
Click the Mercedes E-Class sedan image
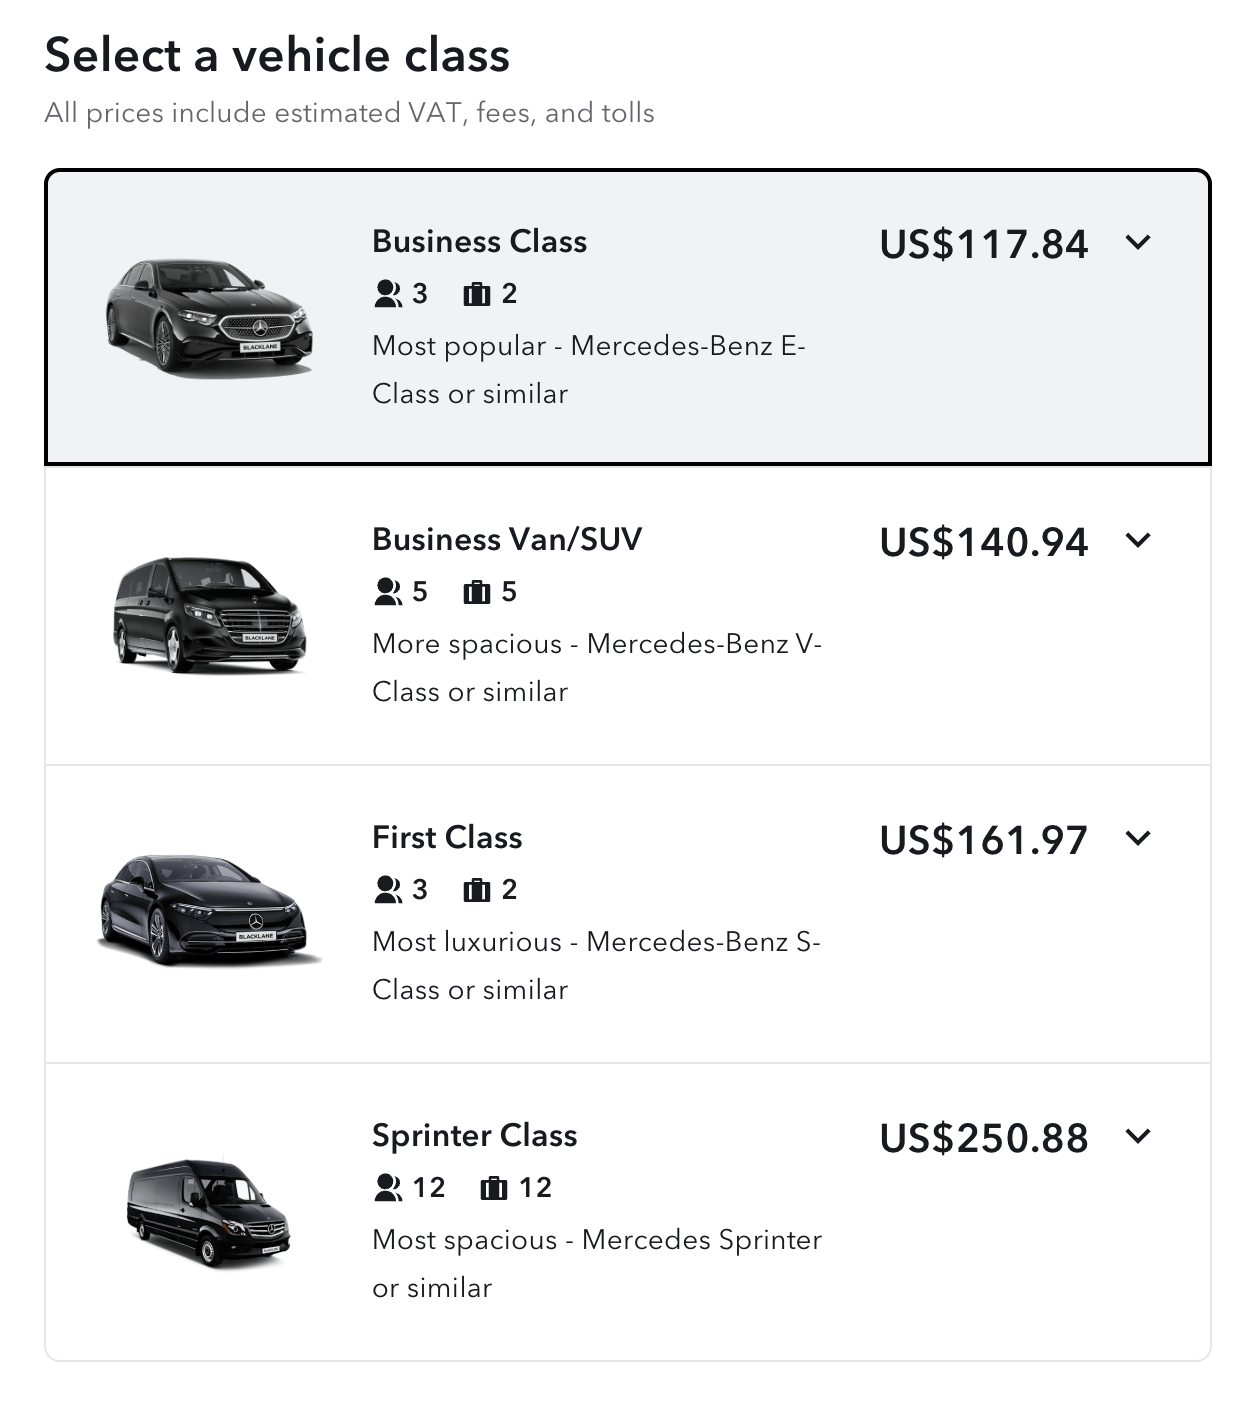tap(209, 318)
